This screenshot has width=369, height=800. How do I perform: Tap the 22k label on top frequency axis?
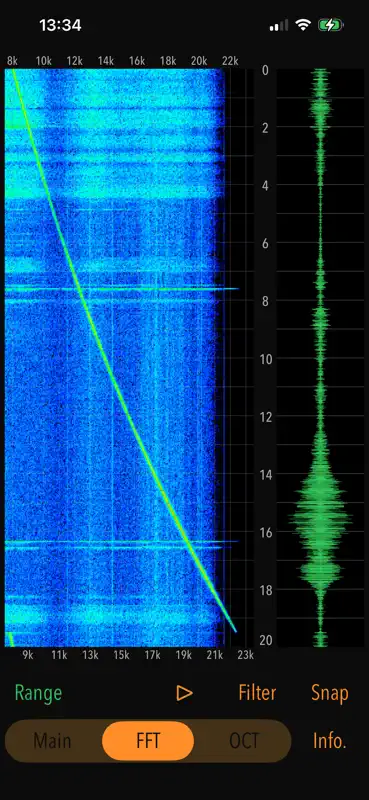[x=230, y=61]
